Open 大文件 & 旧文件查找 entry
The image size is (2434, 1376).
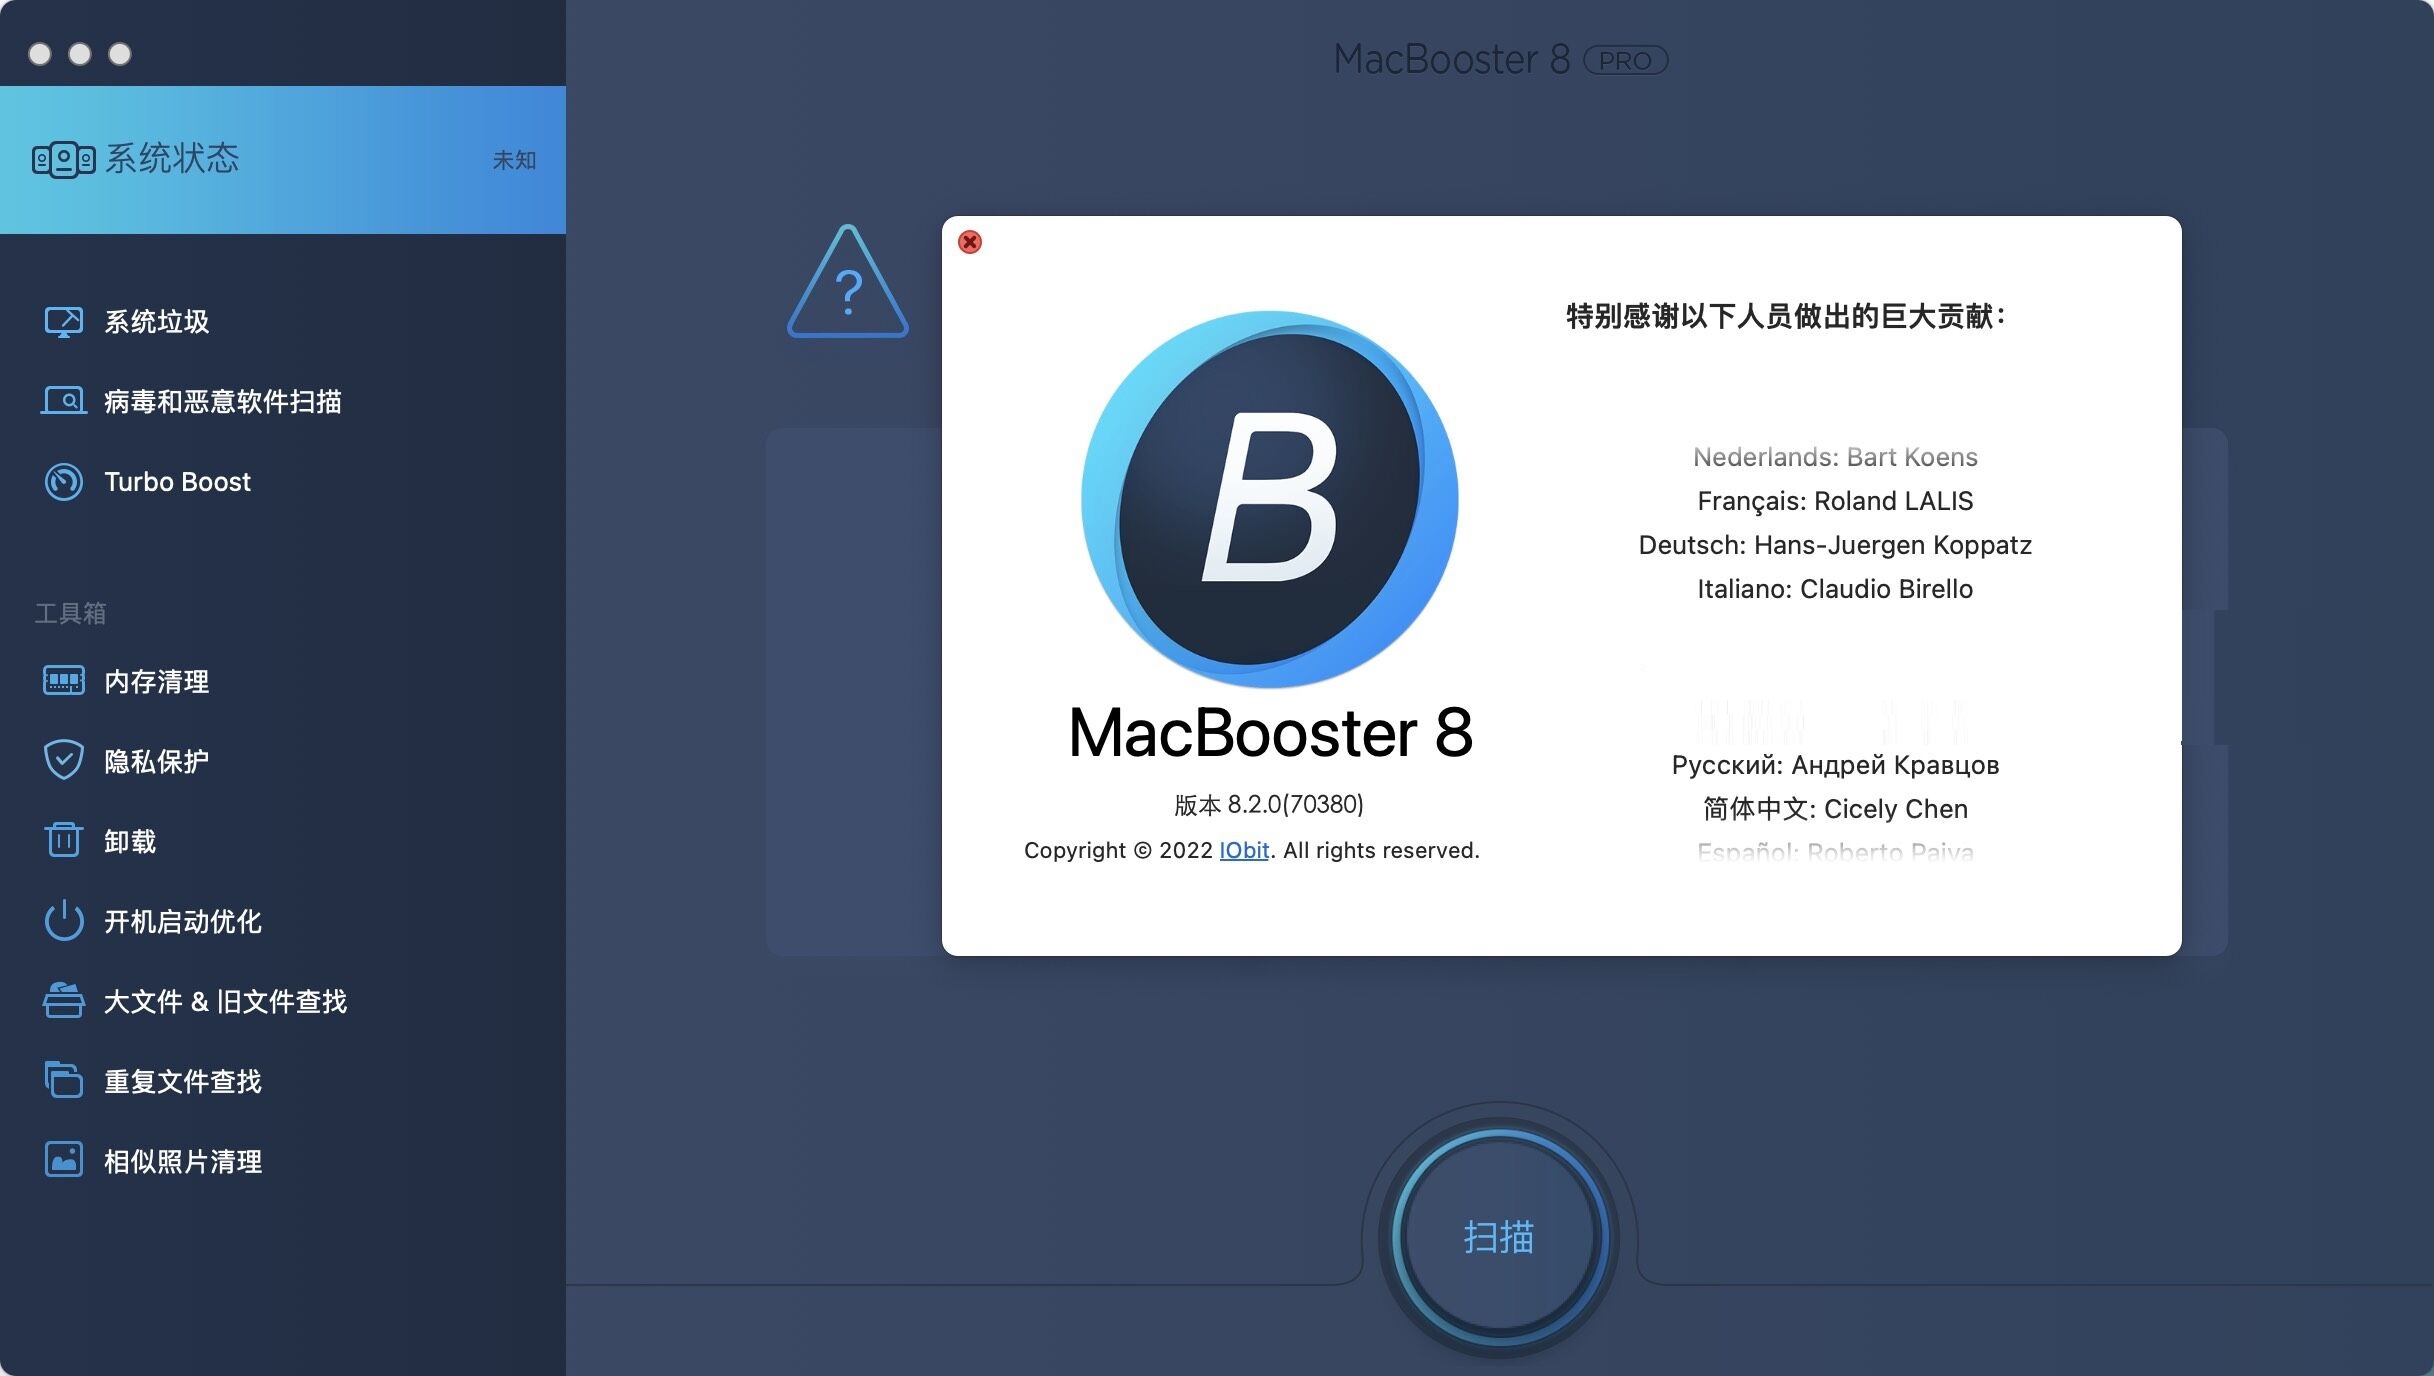(226, 1001)
